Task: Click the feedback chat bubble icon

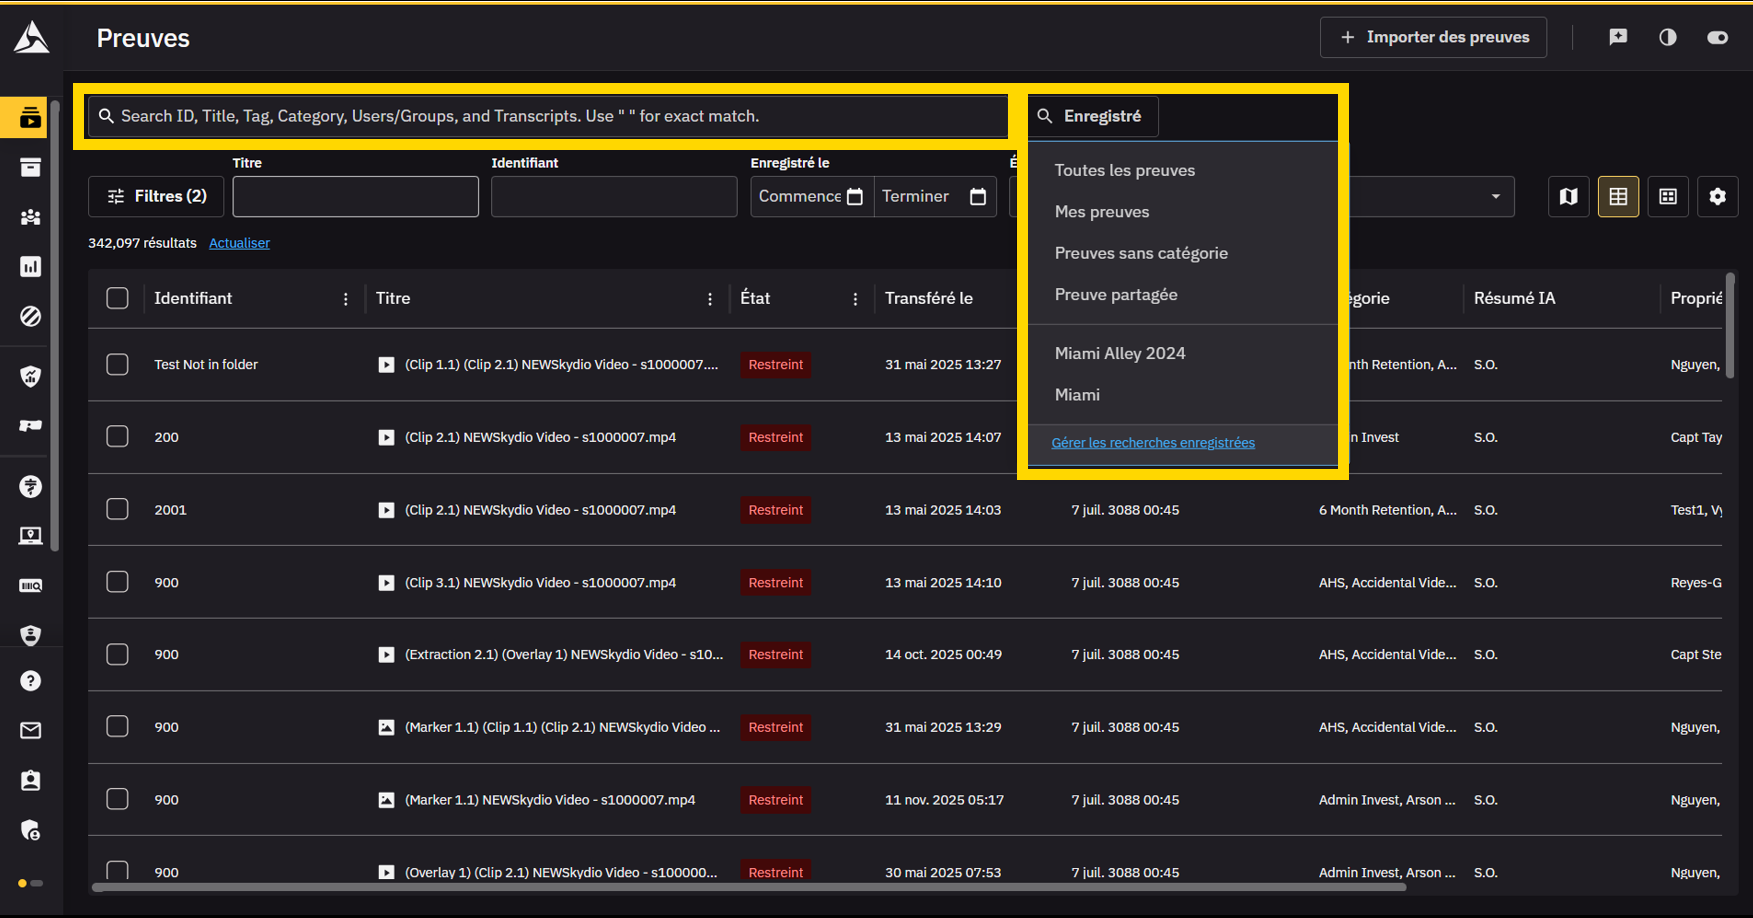Action: click(x=1618, y=37)
